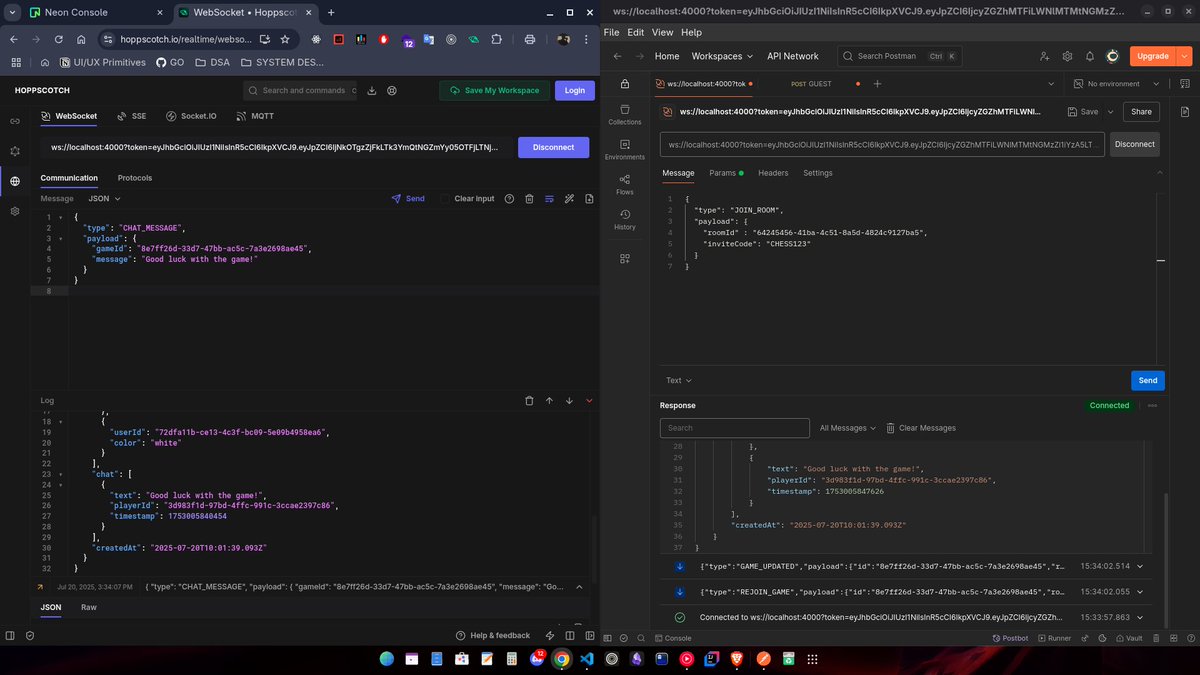Toggle Hoppscotch line wrap icon
The height and width of the screenshot is (675, 1200).
(549, 199)
